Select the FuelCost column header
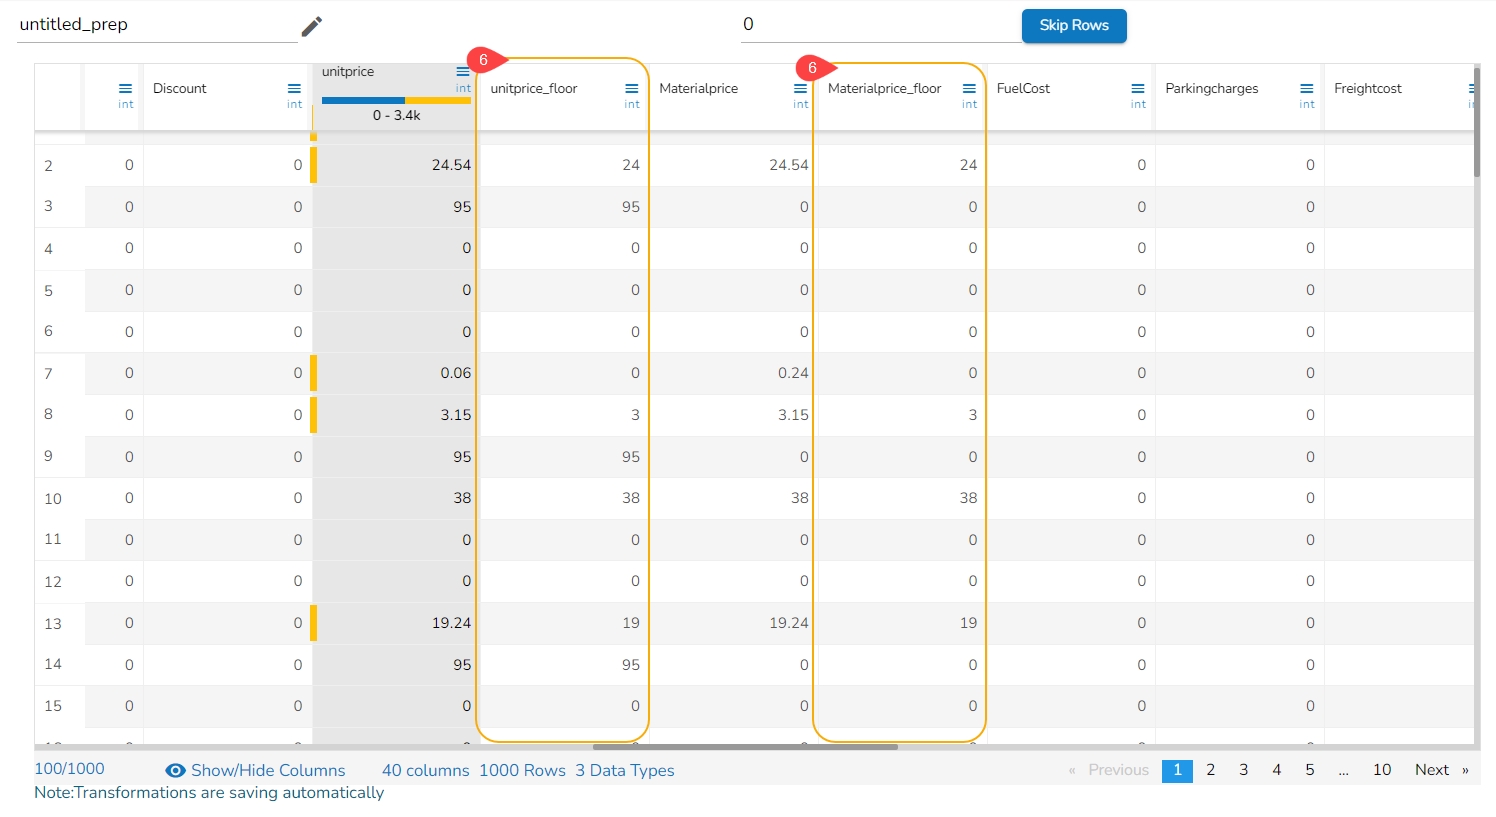 coord(1023,88)
